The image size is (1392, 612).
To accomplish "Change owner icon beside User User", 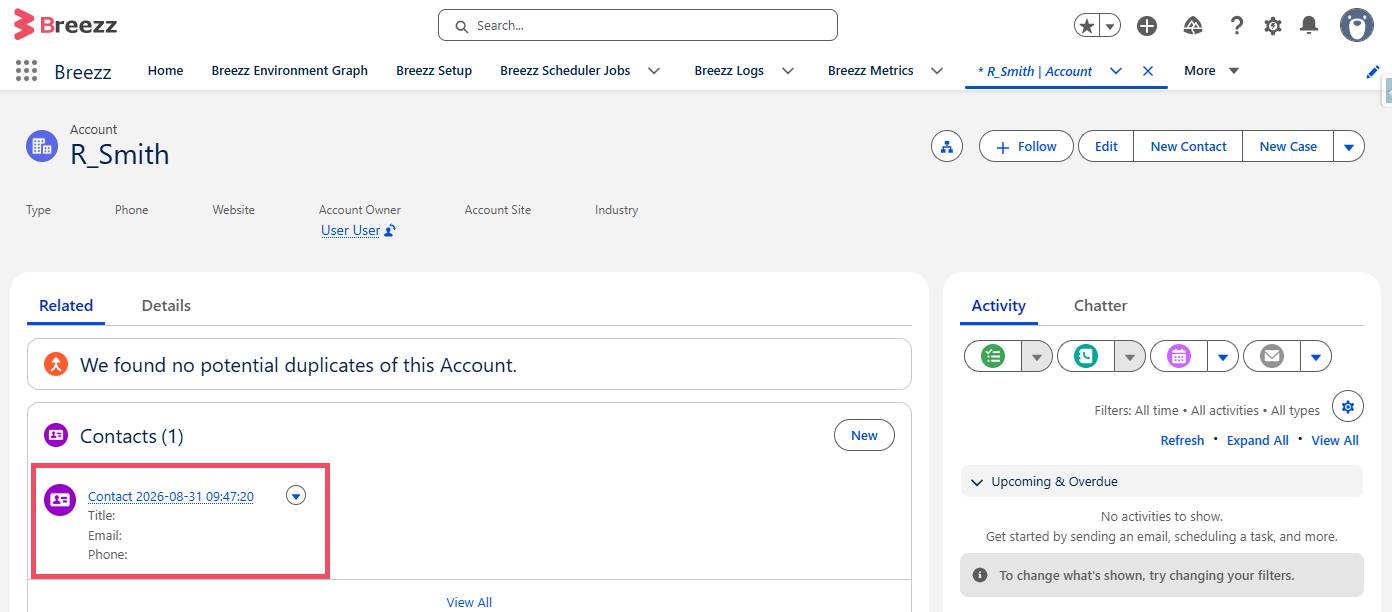I will point(390,230).
